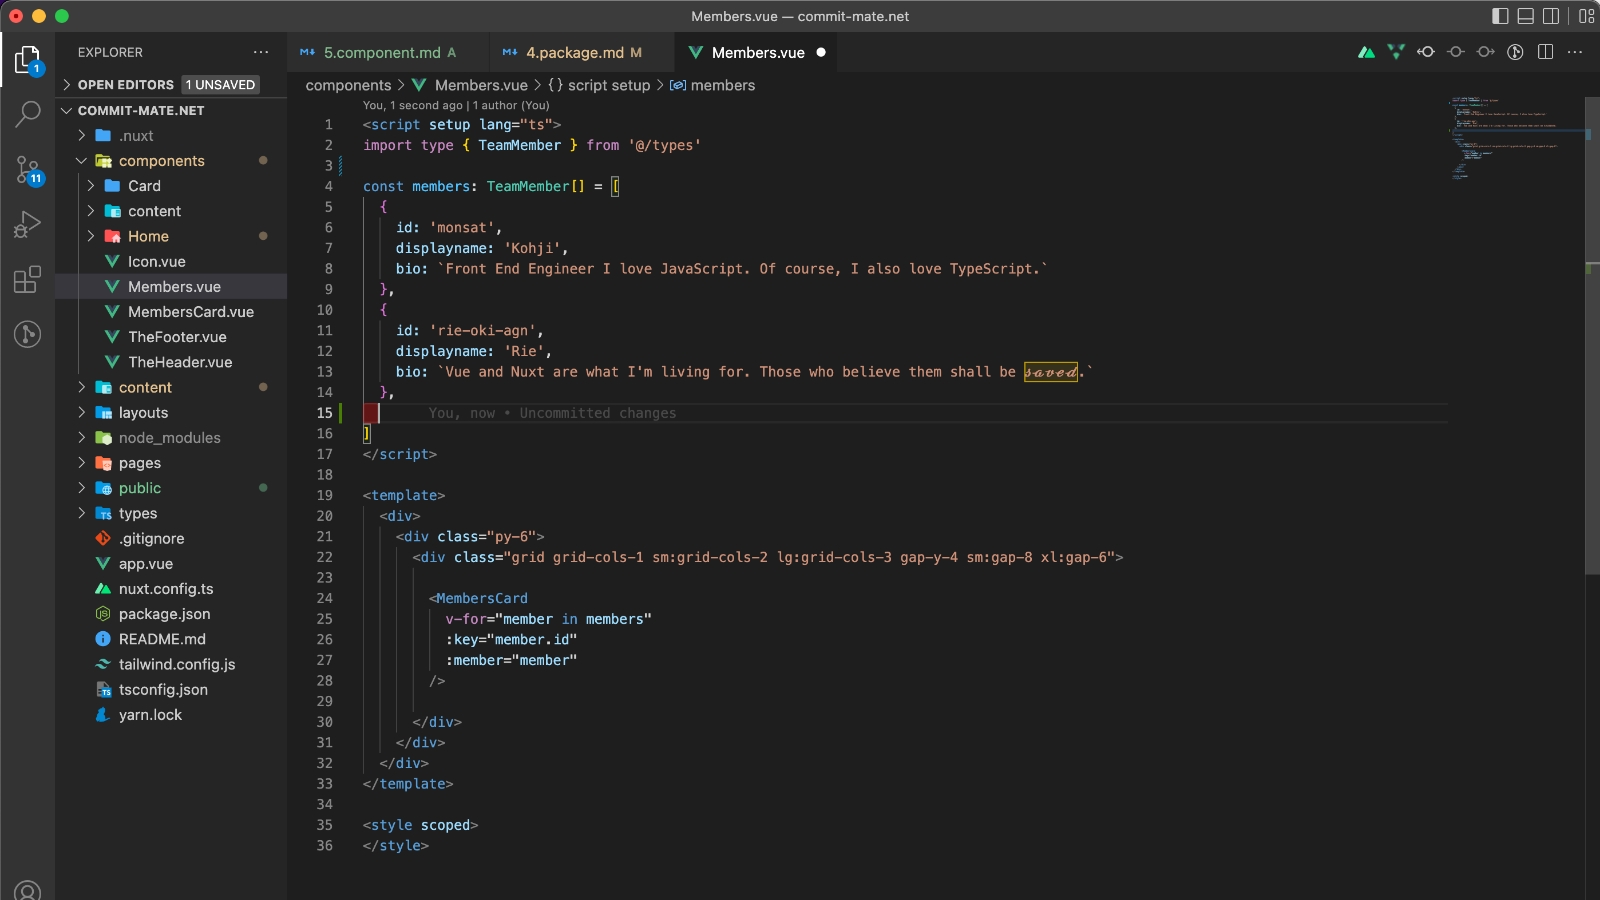The image size is (1600, 900).
Task: Open Source Control view with 11 changes
Action: pos(28,169)
